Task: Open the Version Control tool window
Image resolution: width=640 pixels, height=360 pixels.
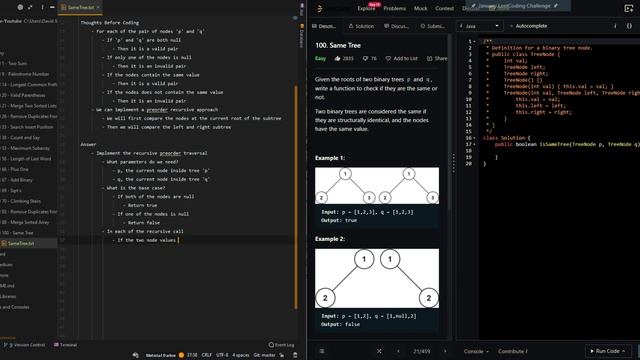Action: (24, 345)
